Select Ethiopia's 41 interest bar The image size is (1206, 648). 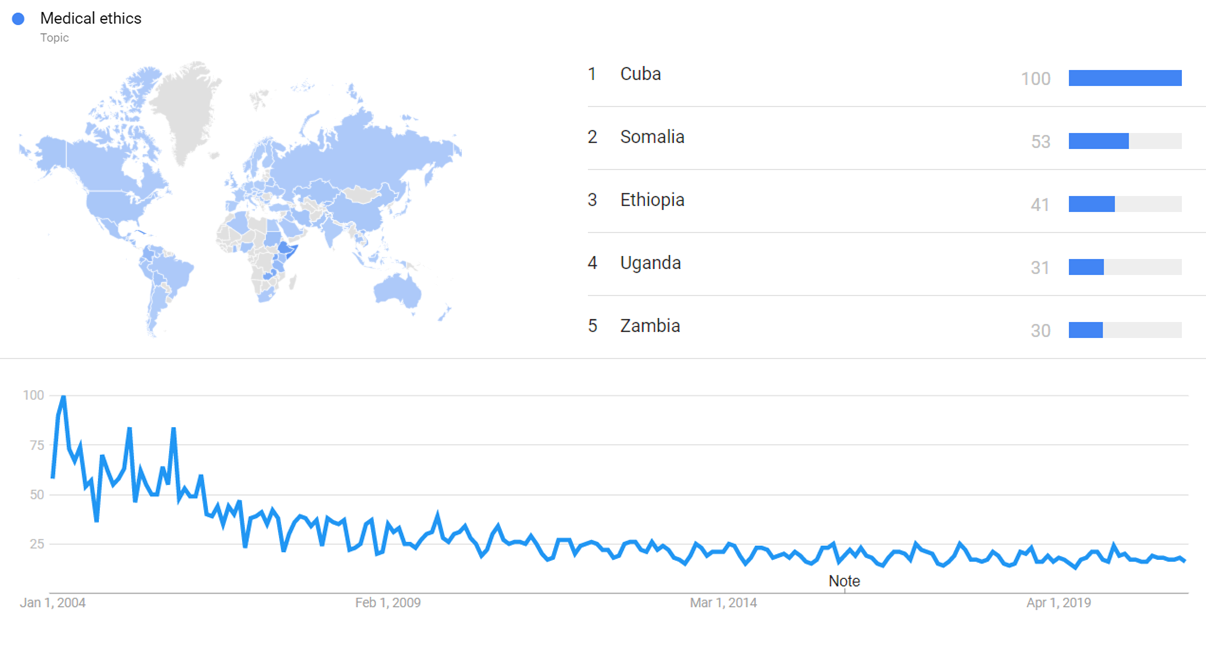tap(1092, 204)
